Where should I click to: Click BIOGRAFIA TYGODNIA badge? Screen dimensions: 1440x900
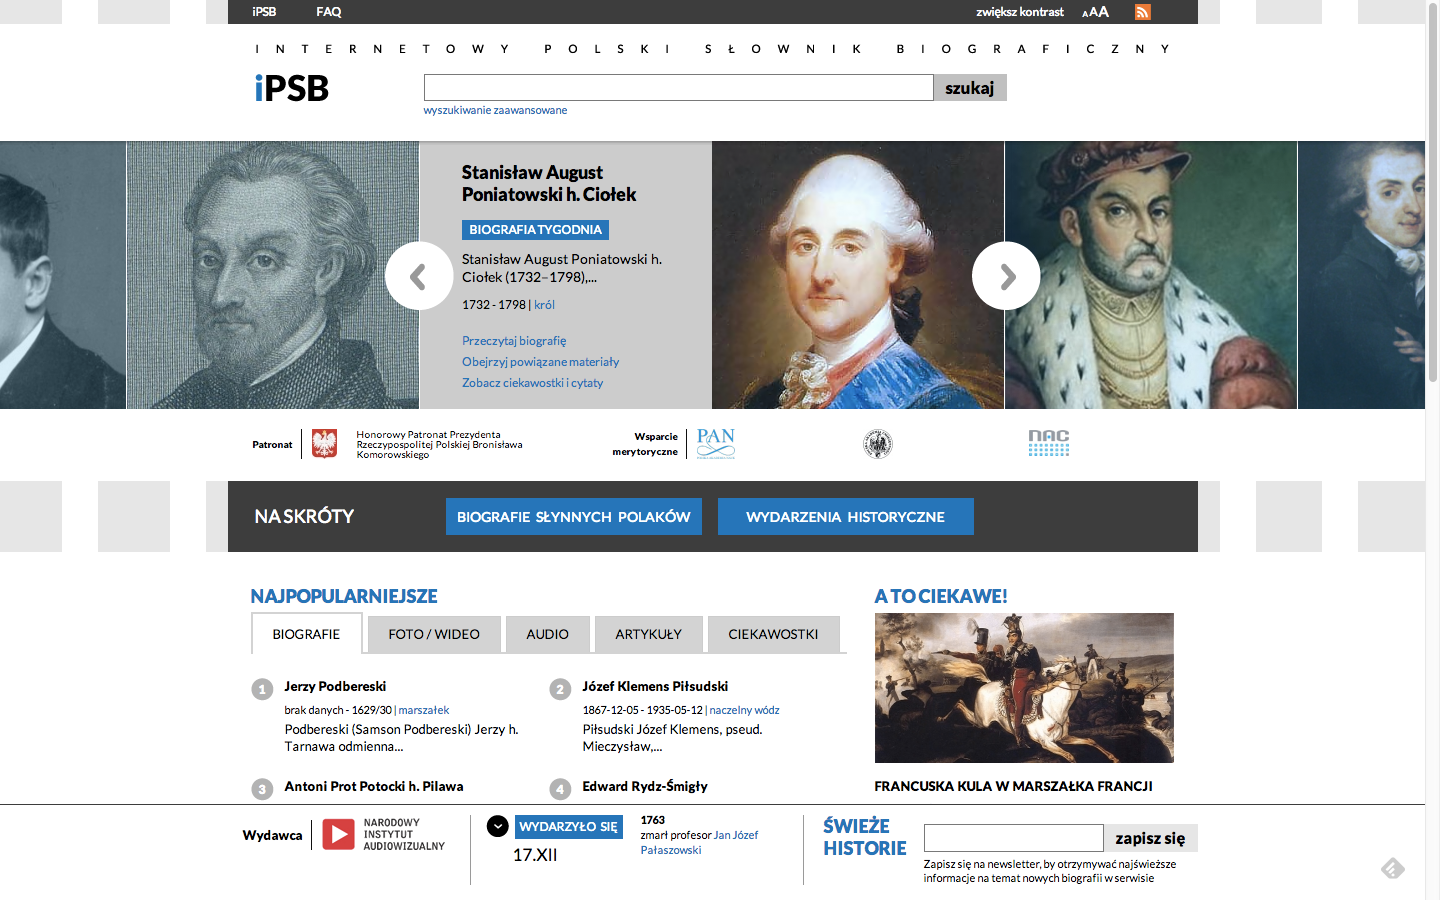tap(535, 230)
